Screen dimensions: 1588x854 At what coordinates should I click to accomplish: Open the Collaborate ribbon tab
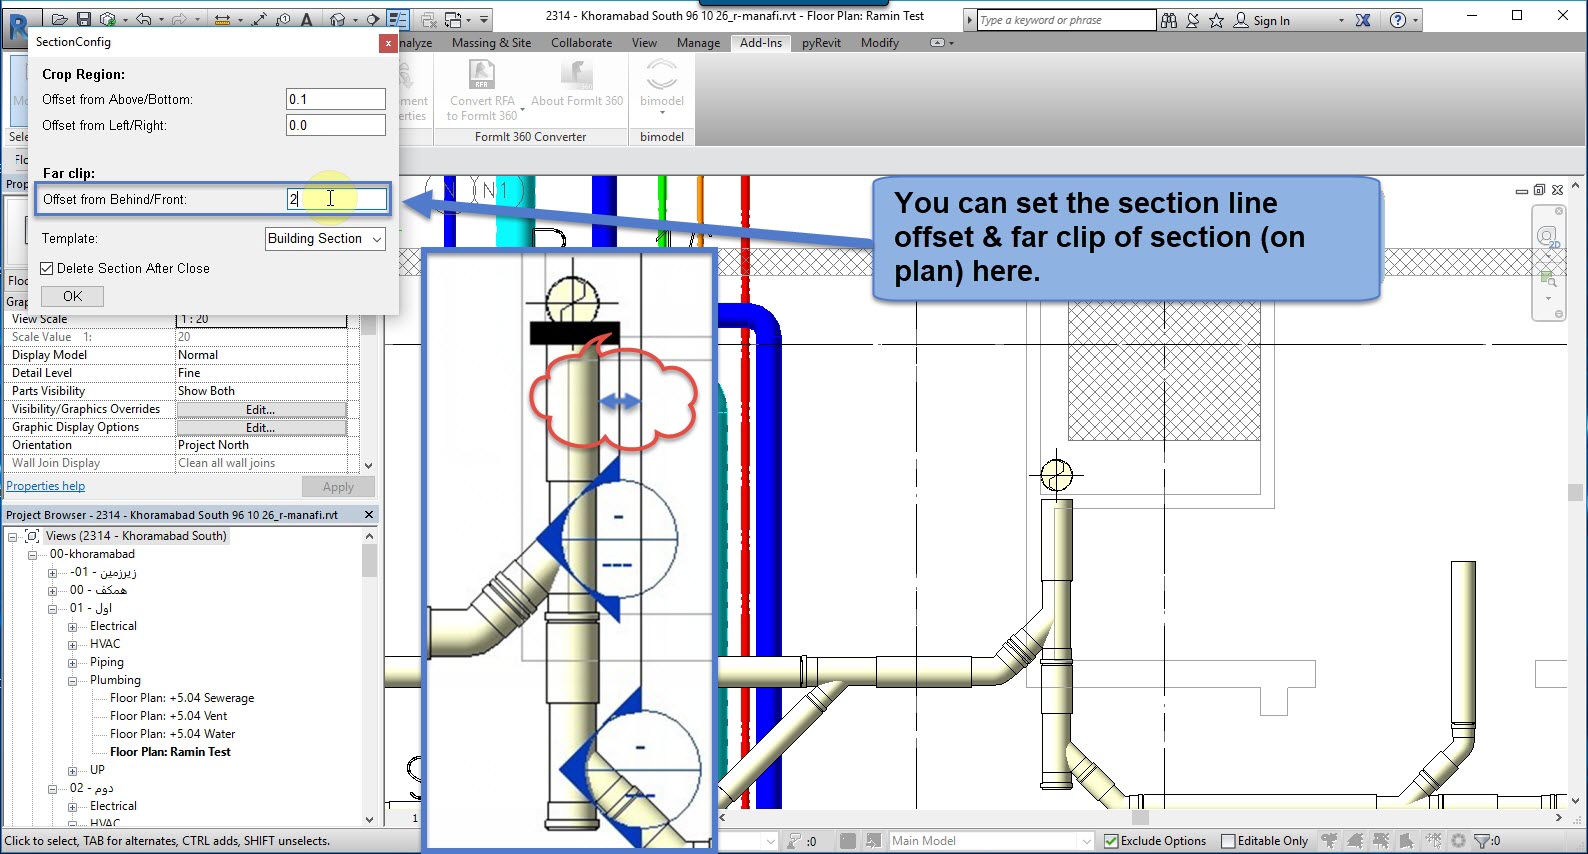click(581, 43)
